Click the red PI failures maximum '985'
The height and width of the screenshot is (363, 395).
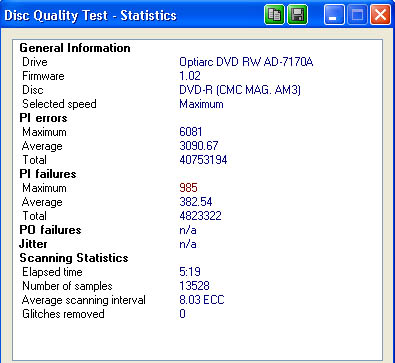point(188,188)
